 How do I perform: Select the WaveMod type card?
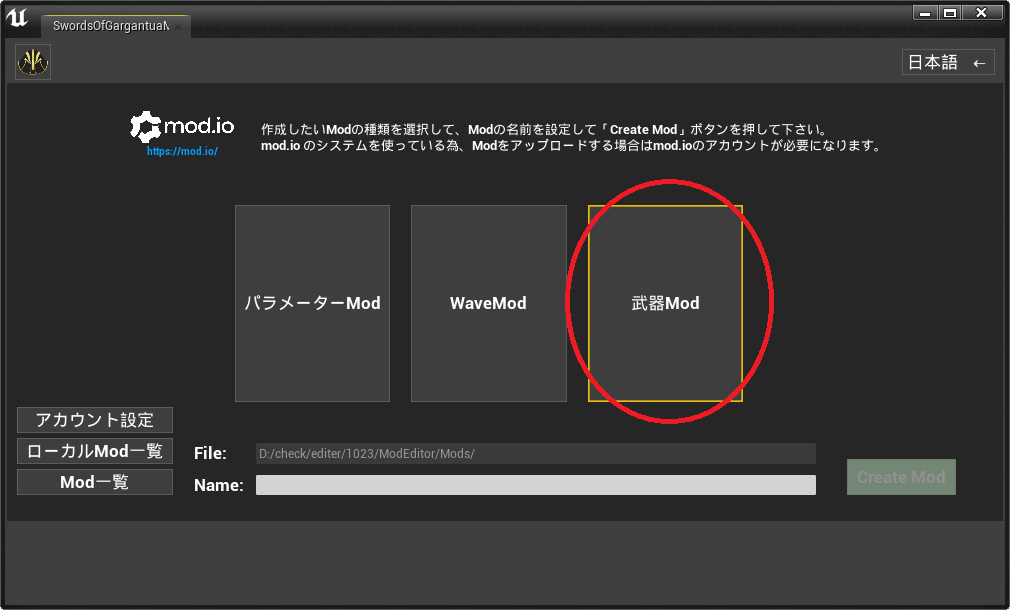[488, 303]
